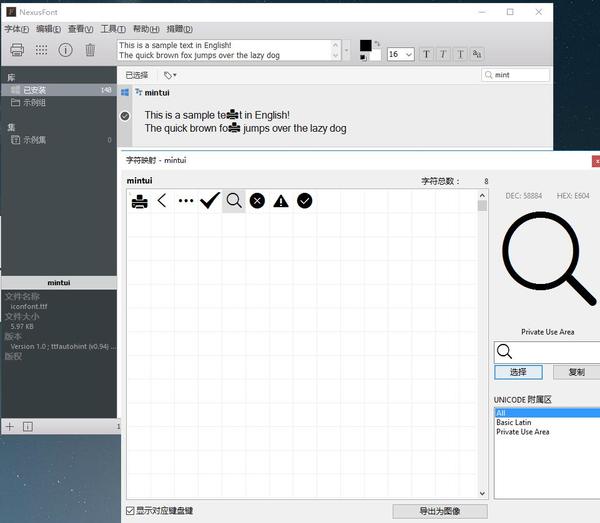This screenshot has width=600, height=523.
Task: Click the check circle next to mintui sample
Action: click(x=125, y=116)
